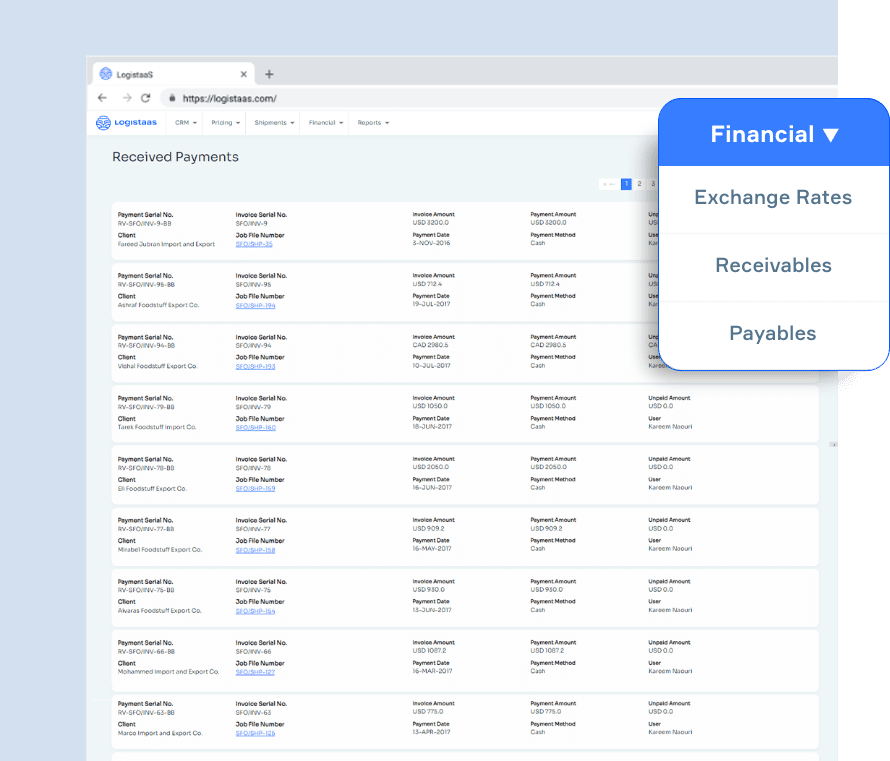Click the Logistaas logo in navbar
The height and width of the screenshot is (761, 890).
tap(126, 123)
